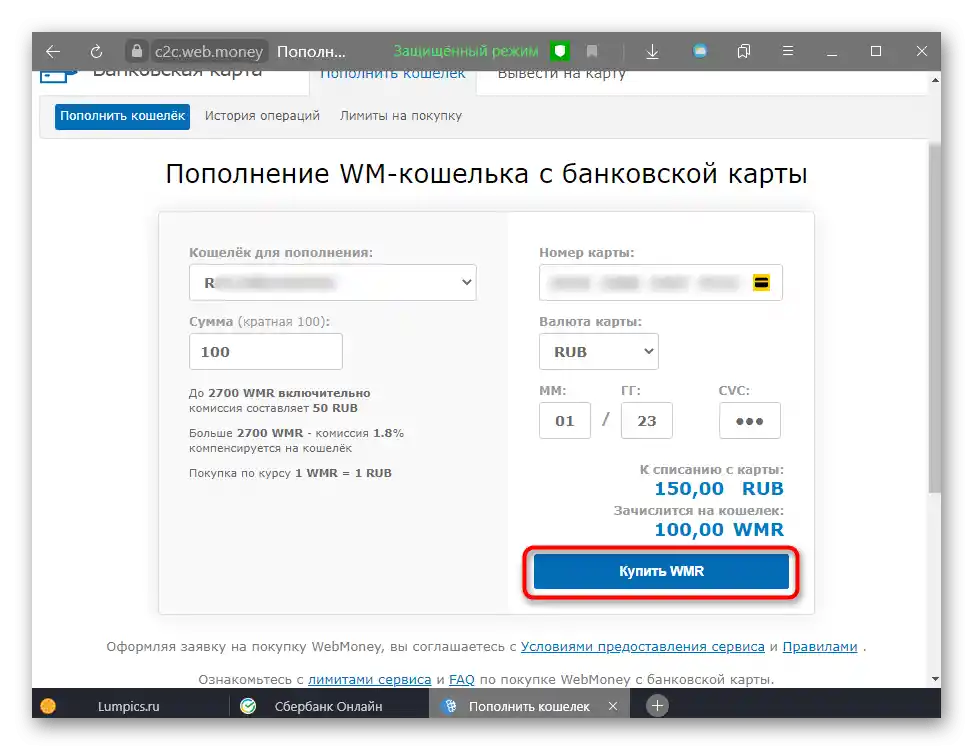Click Защищённый режим label in toolbar
This screenshot has width=973, height=750.
pyautogui.click(x=465, y=51)
